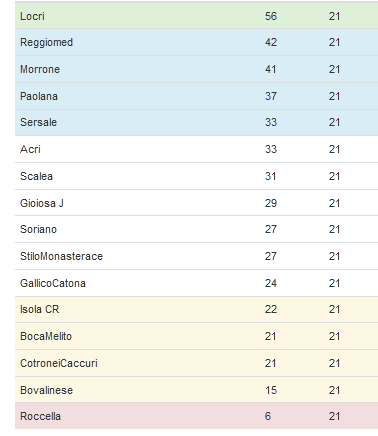Select Paolana in the table
Image resolution: width=378 pixels, height=436 pixels.
click(x=39, y=96)
